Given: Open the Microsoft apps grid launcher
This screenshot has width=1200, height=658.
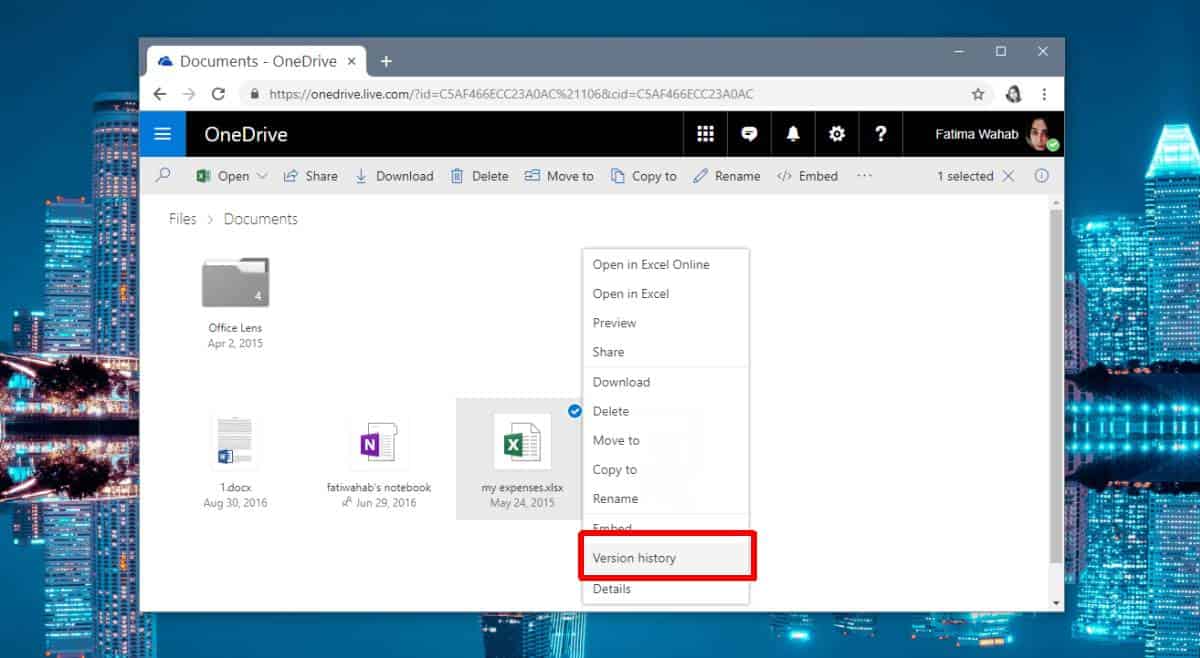Looking at the screenshot, I should click(x=705, y=134).
